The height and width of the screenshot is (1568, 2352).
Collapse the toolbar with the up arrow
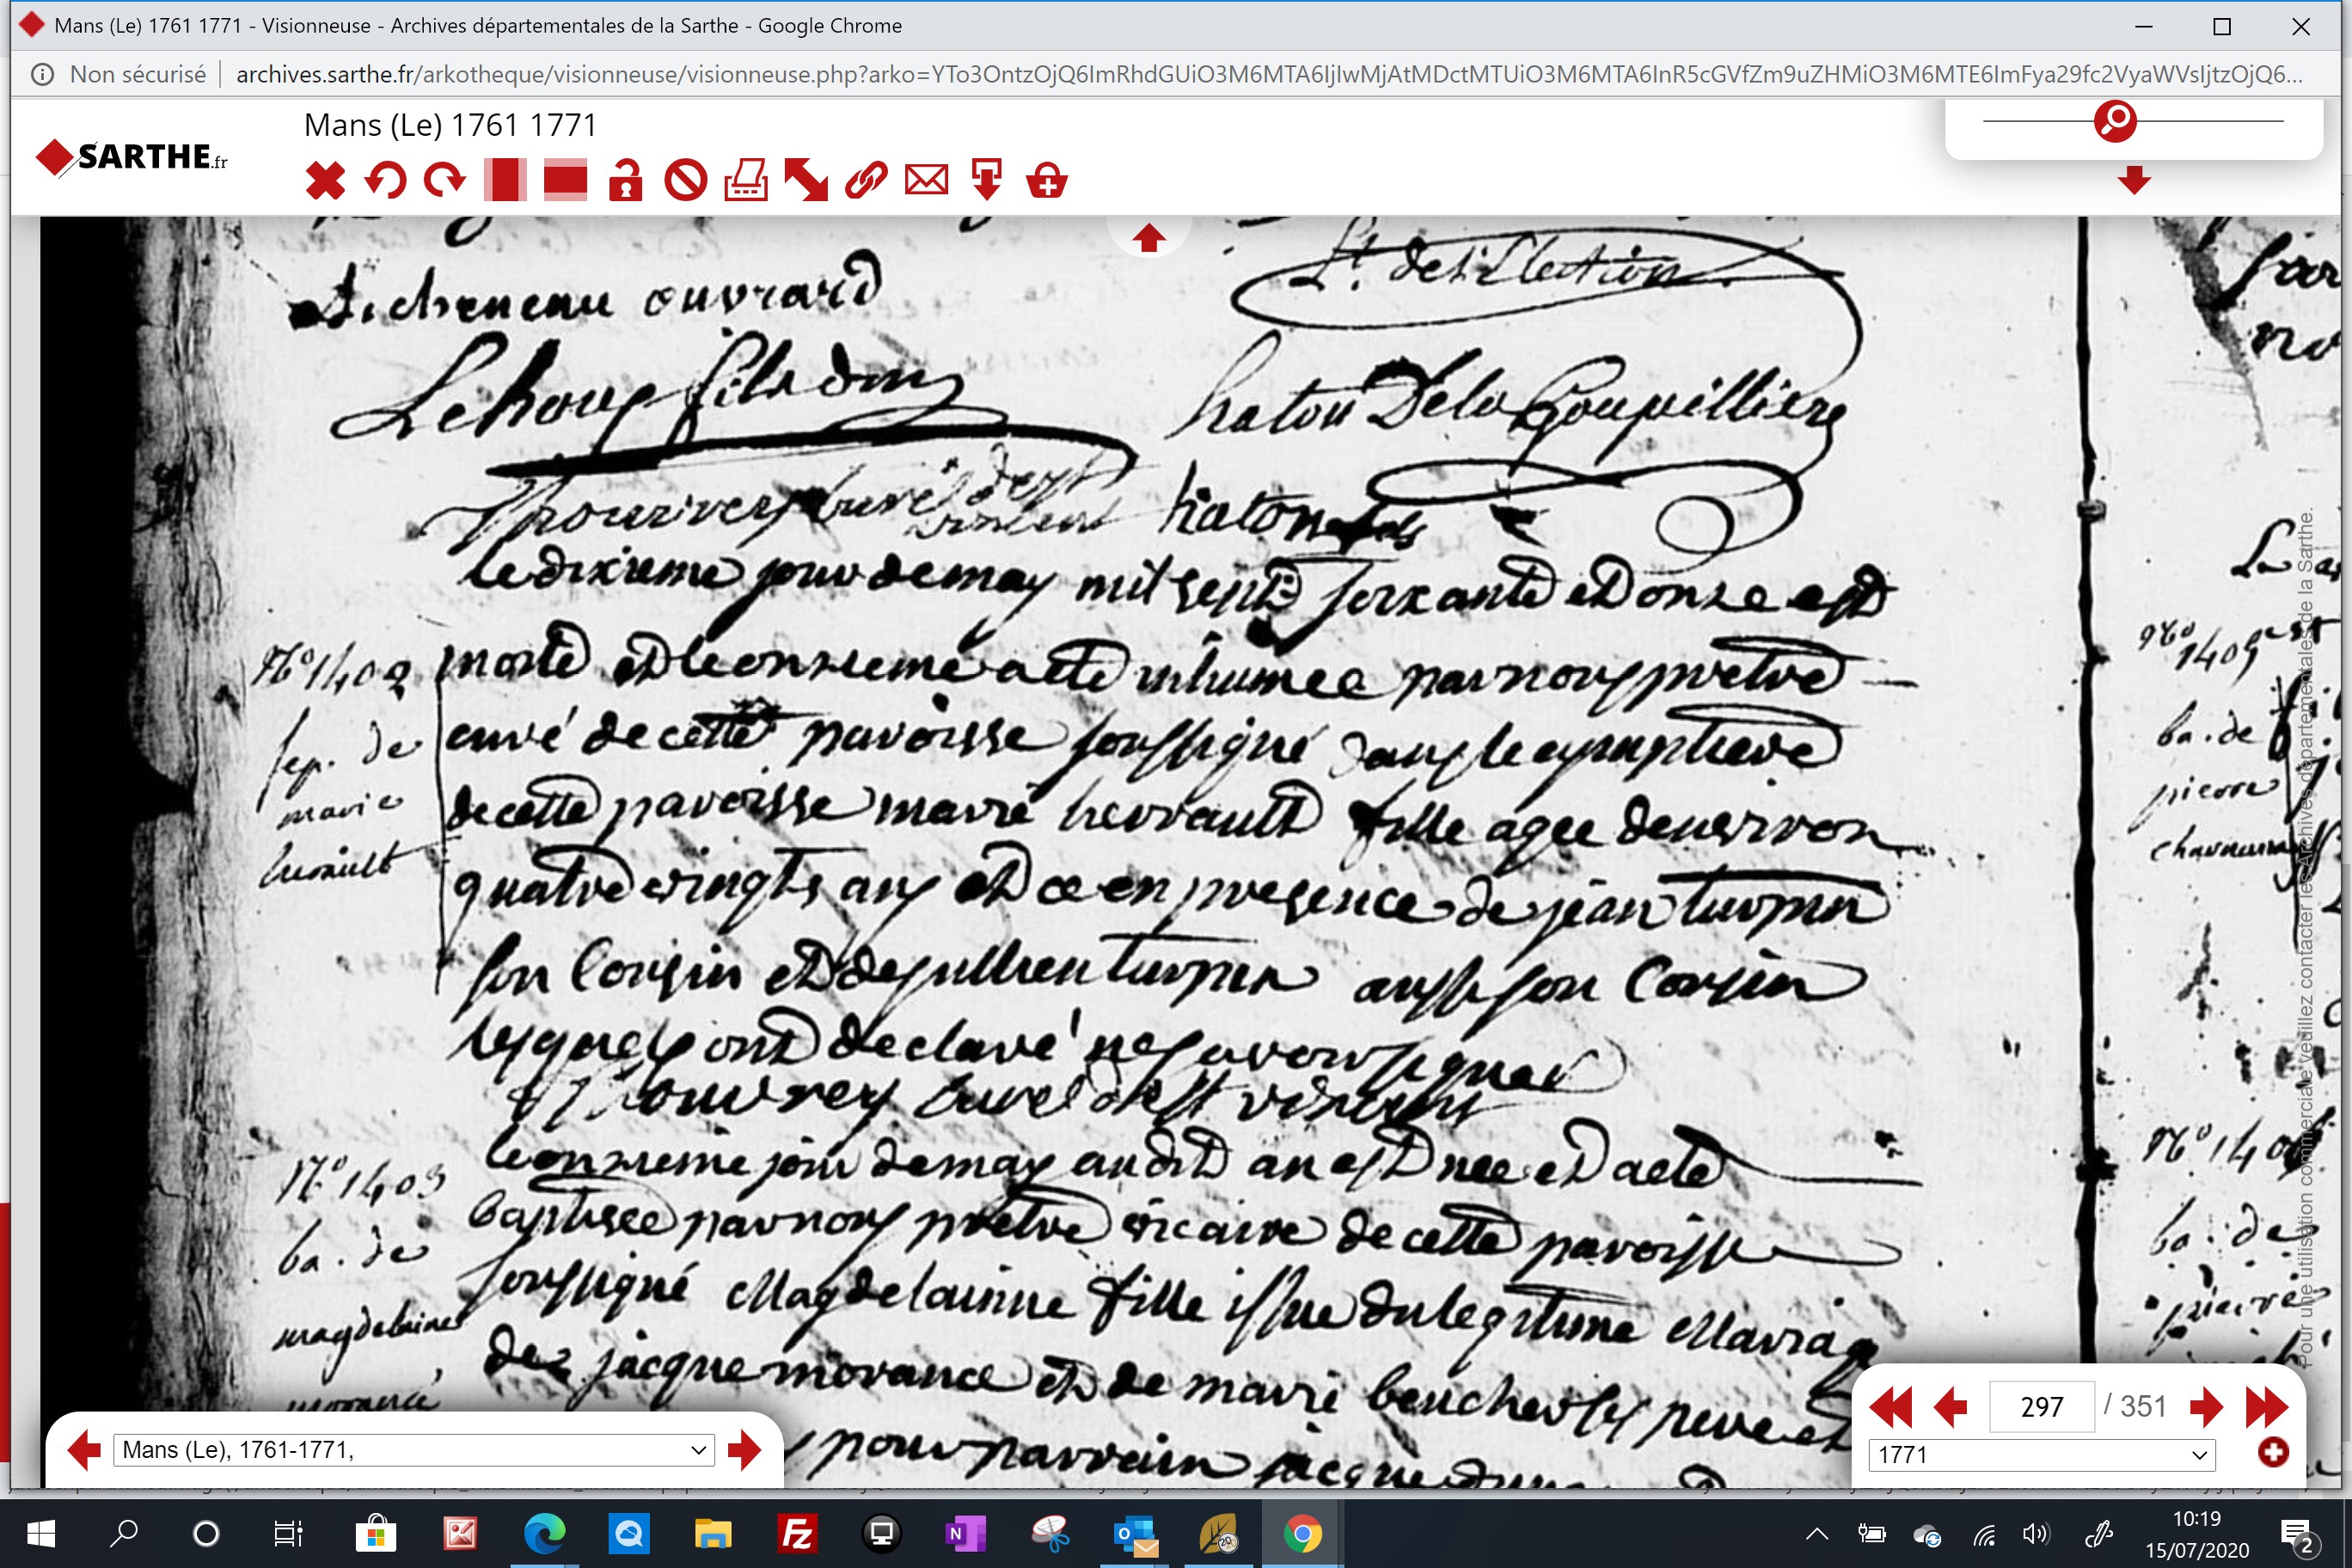coord(1148,238)
